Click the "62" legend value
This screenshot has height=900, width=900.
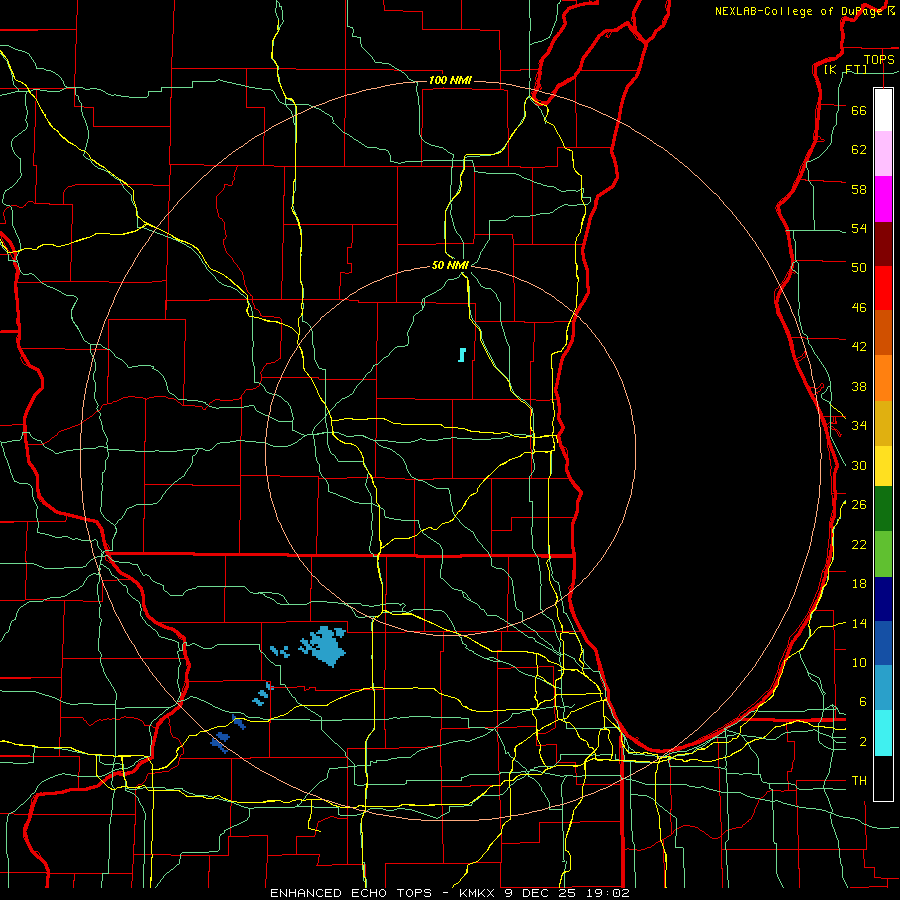click(x=859, y=149)
